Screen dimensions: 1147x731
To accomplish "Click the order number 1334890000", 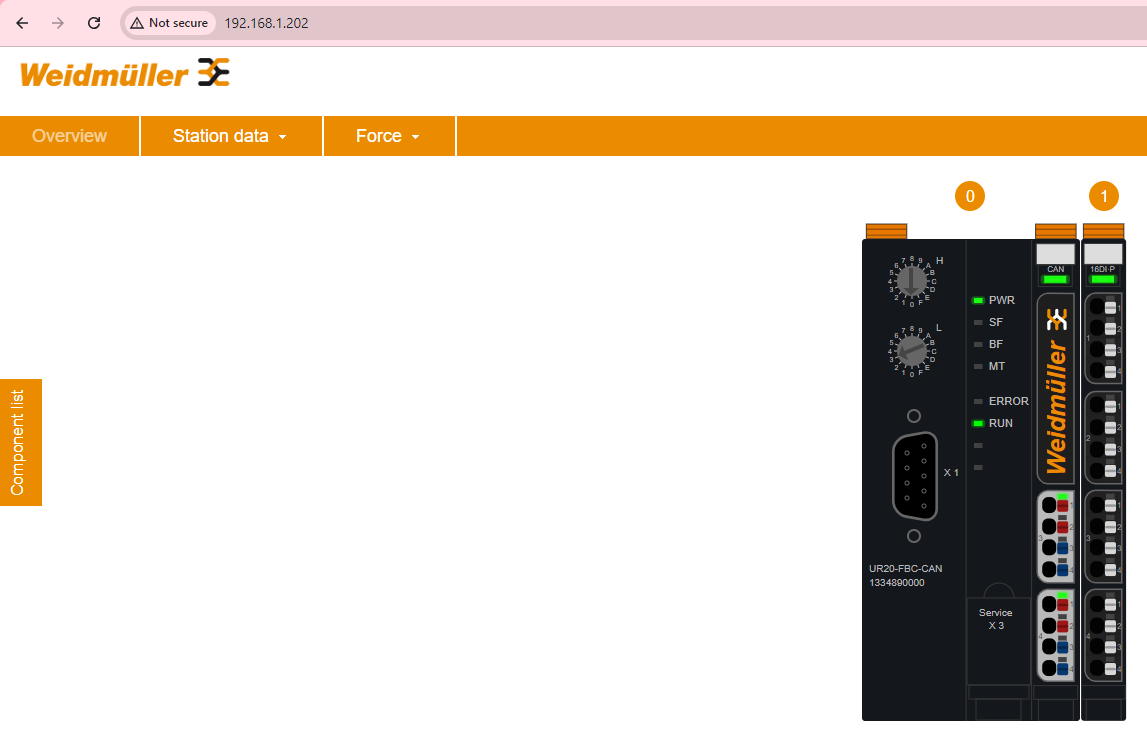I will [x=897, y=583].
